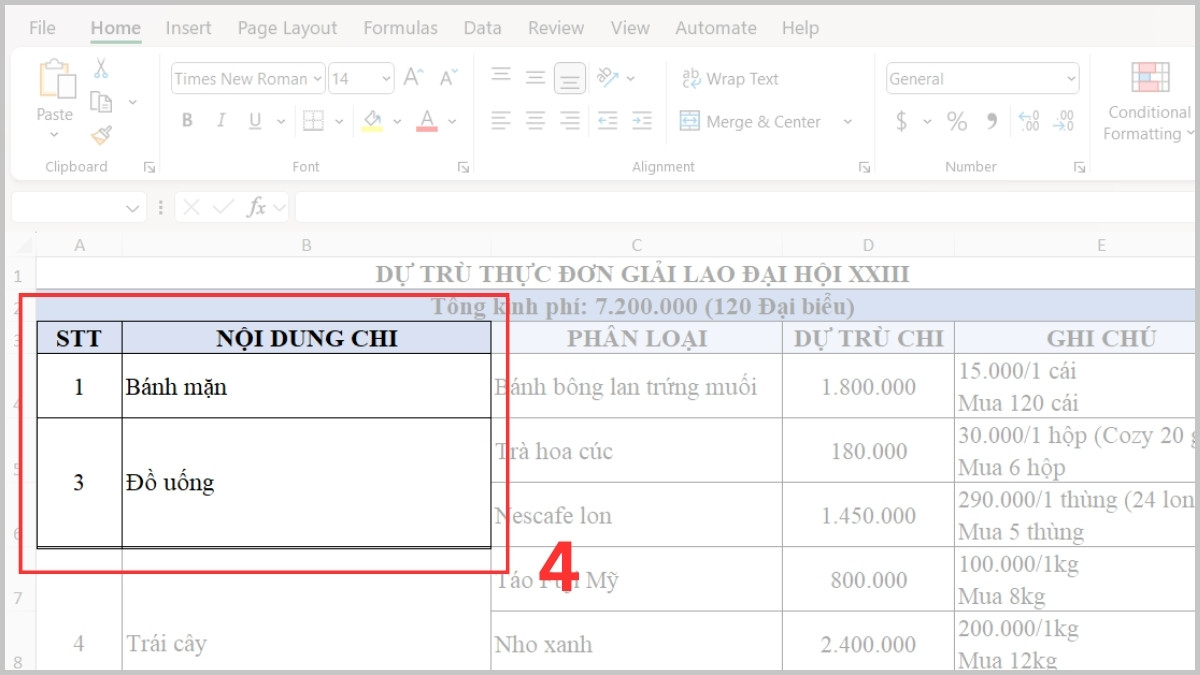Viewport: 1200px width, 675px height.
Task: Click the Merge & Center button
Action: pos(751,121)
